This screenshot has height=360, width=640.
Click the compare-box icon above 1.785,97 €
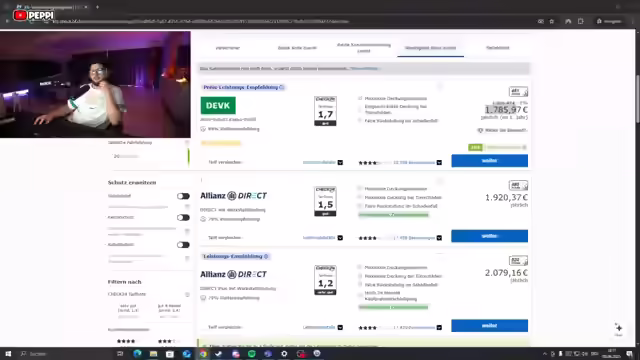click(x=518, y=91)
